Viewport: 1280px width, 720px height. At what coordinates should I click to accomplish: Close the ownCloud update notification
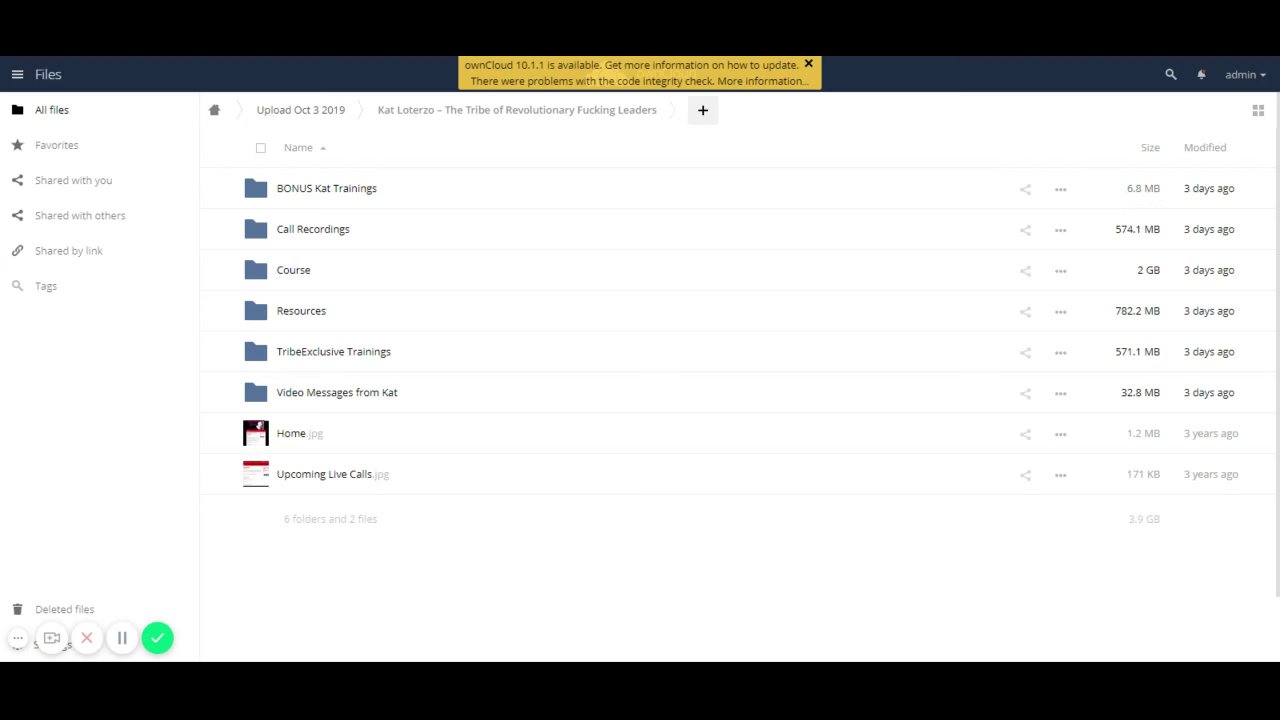pyautogui.click(x=808, y=64)
